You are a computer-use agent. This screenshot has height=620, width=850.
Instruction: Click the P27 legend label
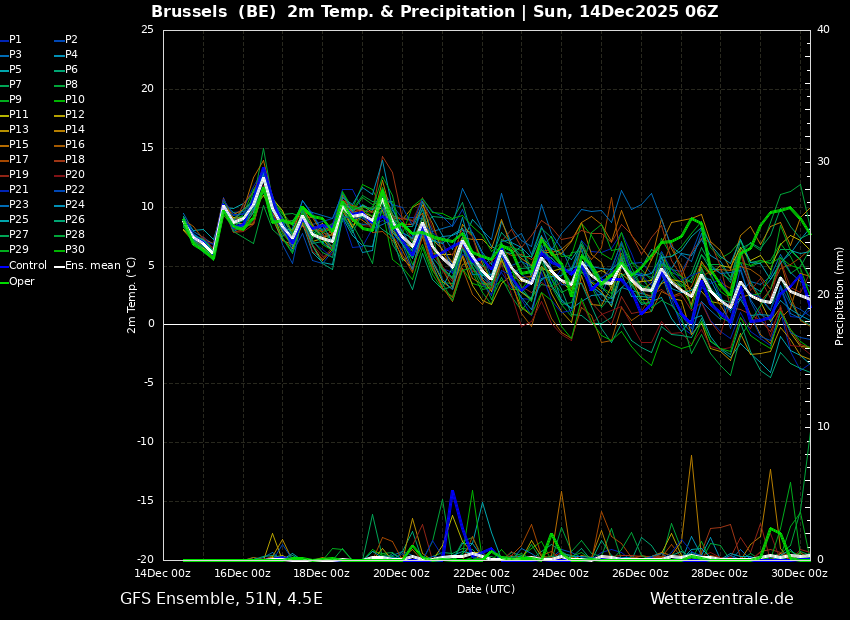click(18, 235)
